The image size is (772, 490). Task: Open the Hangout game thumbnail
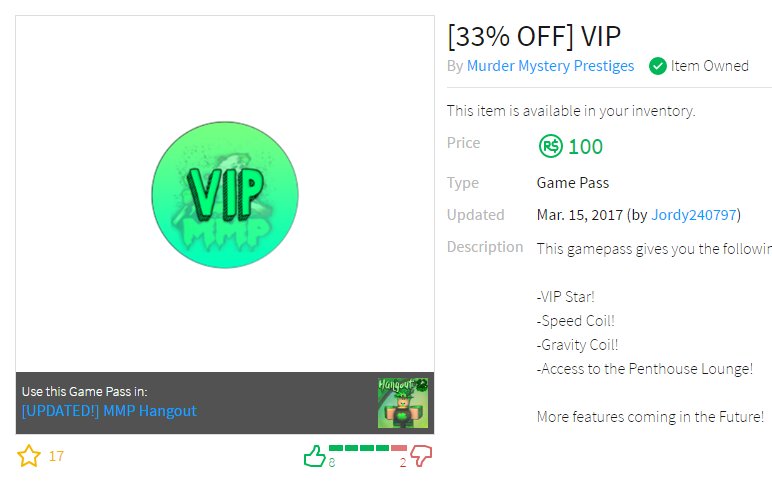tap(403, 403)
